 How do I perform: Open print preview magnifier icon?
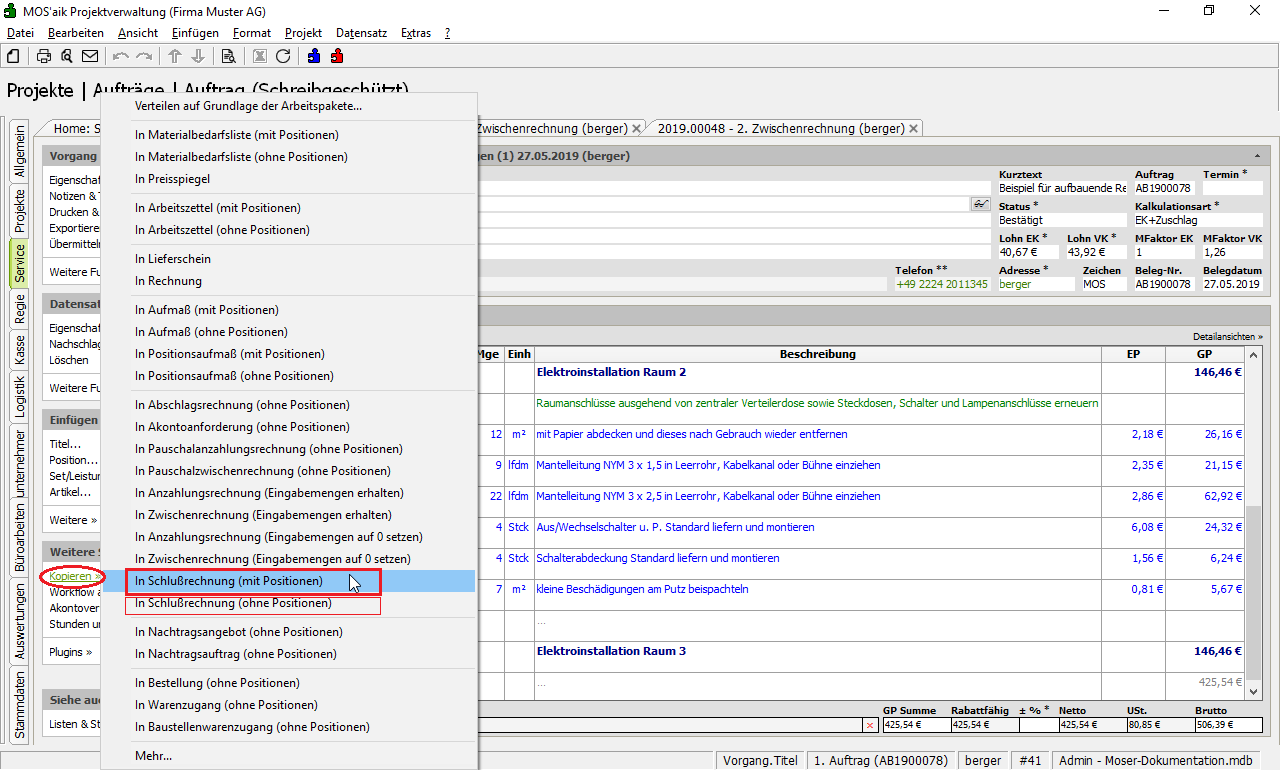66,56
